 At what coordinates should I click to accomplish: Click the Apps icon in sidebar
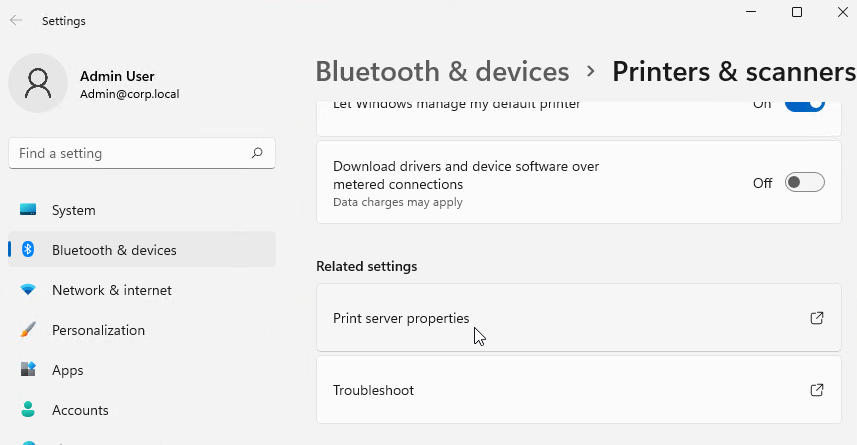click(x=28, y=370)
